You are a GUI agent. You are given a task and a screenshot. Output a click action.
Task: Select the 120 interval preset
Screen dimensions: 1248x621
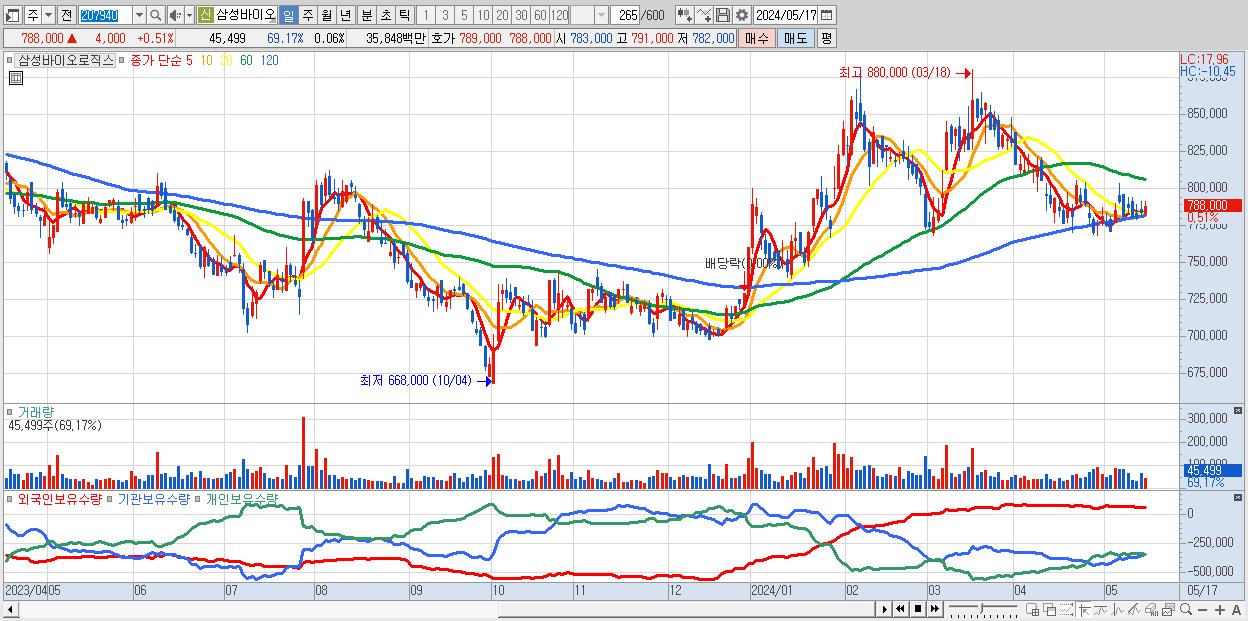(559, 16)
